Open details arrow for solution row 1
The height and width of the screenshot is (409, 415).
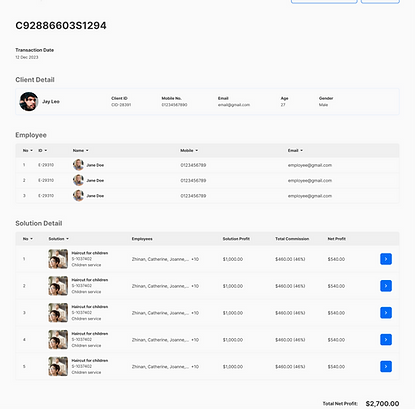tap(386, 259)
